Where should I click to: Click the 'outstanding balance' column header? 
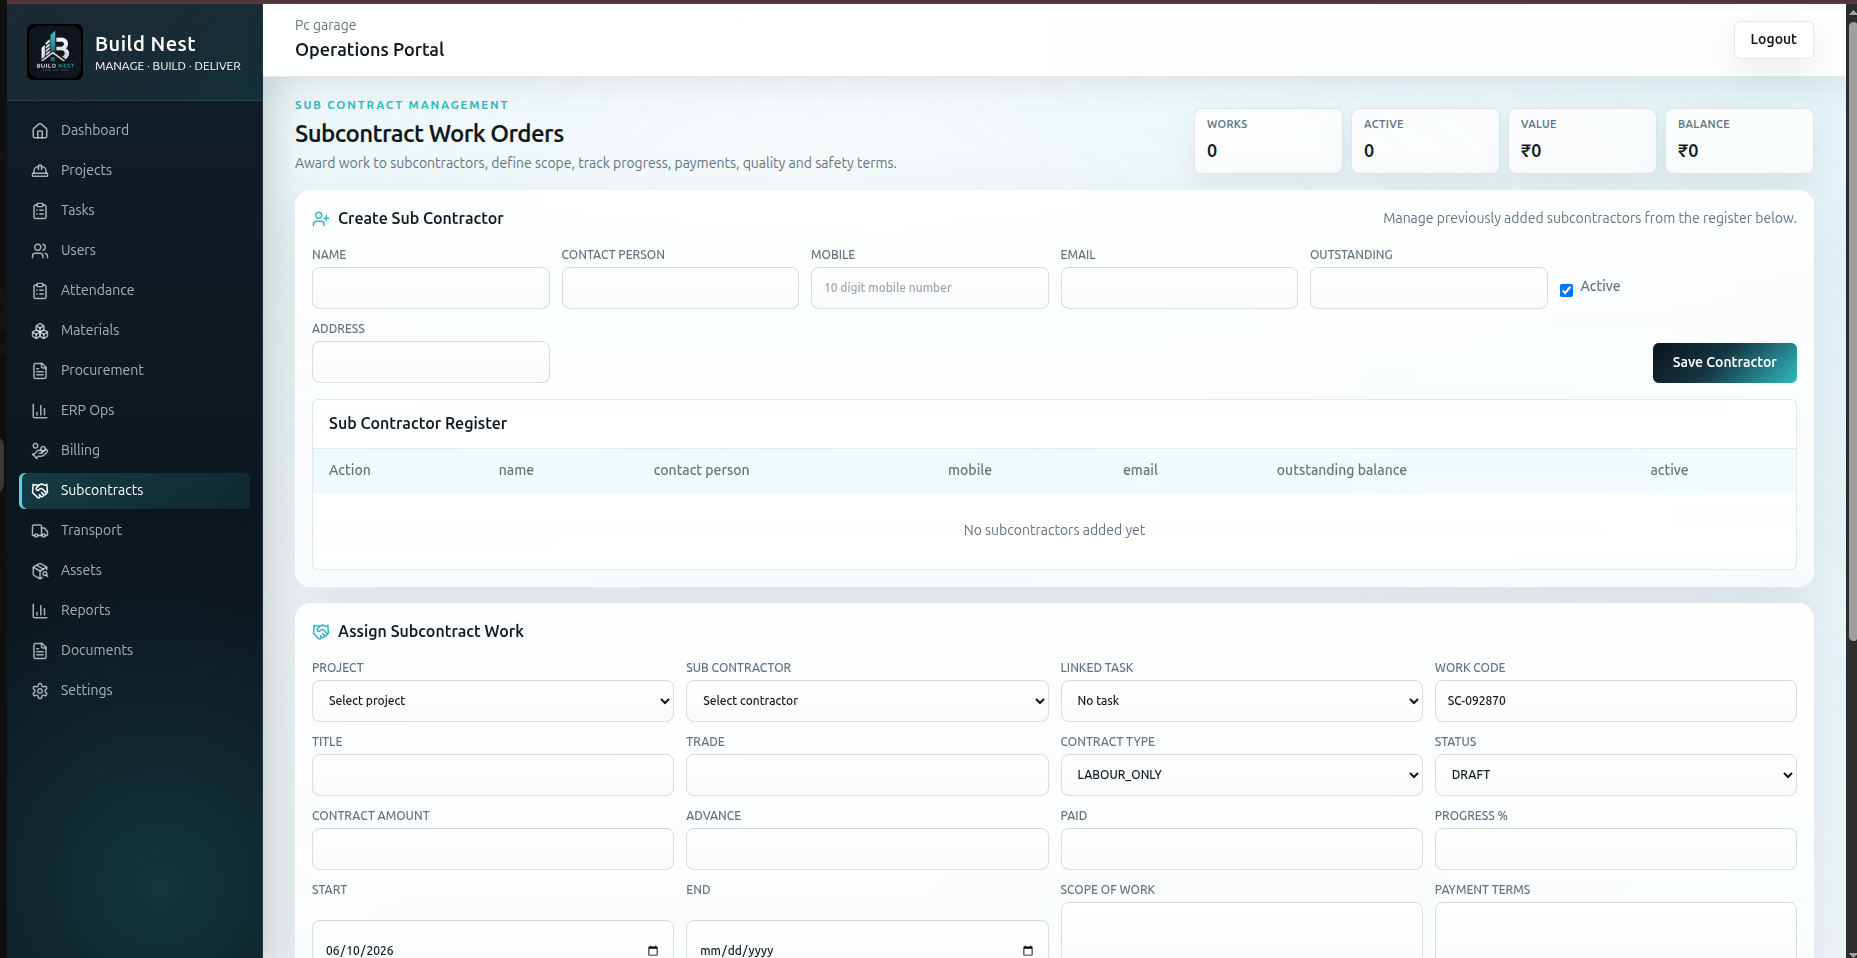pyautogui.click(x=1341, y=470)
